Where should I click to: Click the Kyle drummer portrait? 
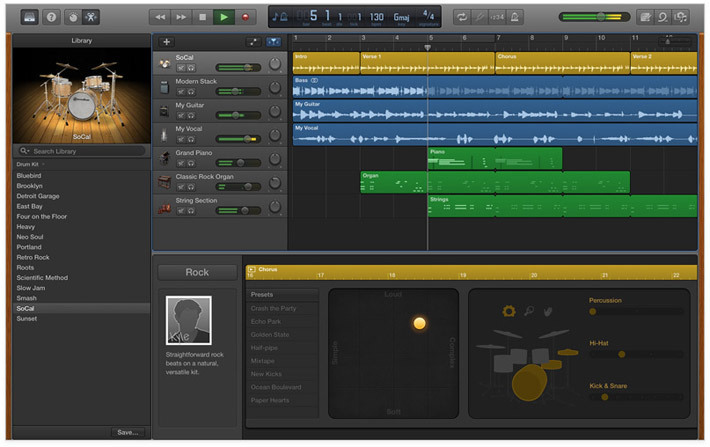[x=188, y=320]
